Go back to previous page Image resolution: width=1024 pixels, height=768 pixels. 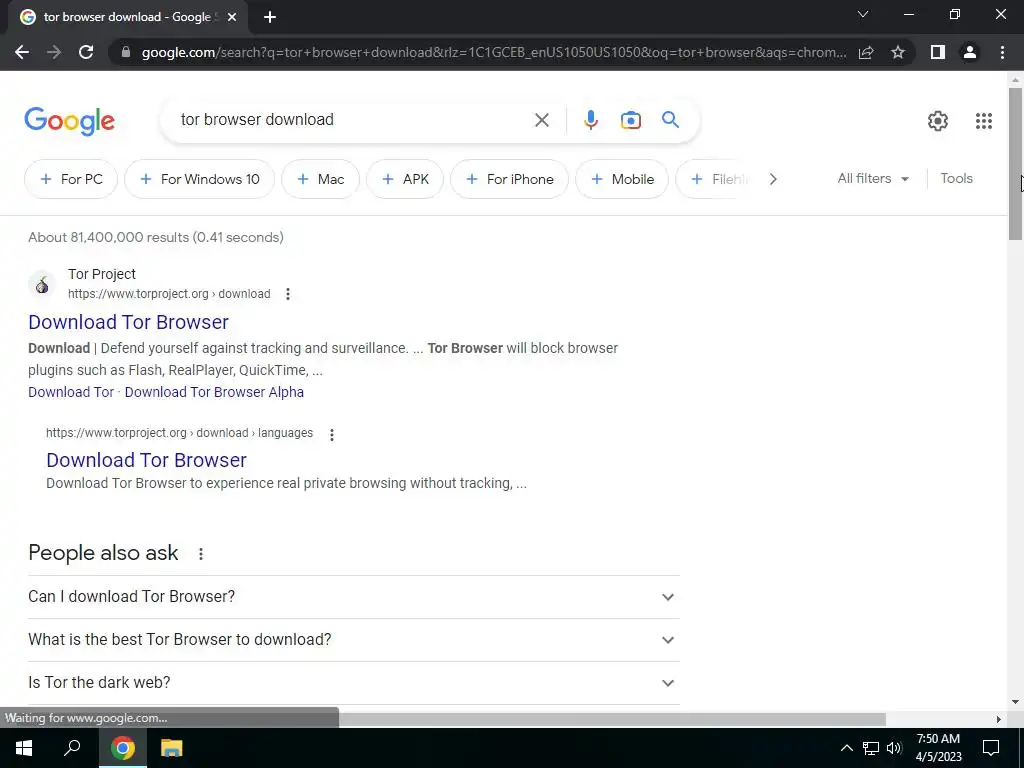22,52
